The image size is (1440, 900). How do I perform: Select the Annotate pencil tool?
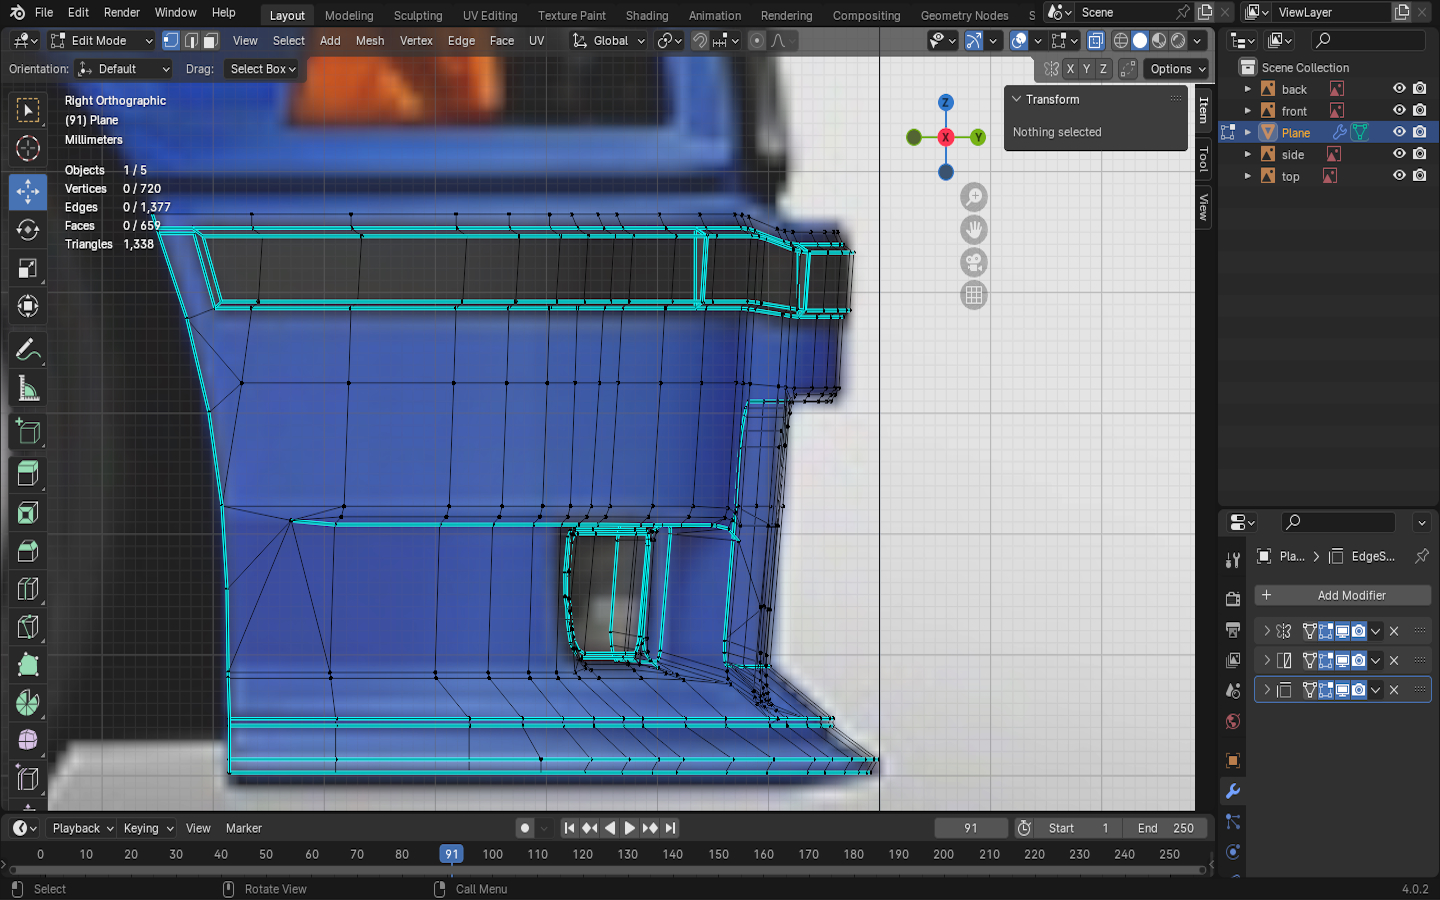coord(28,350)
